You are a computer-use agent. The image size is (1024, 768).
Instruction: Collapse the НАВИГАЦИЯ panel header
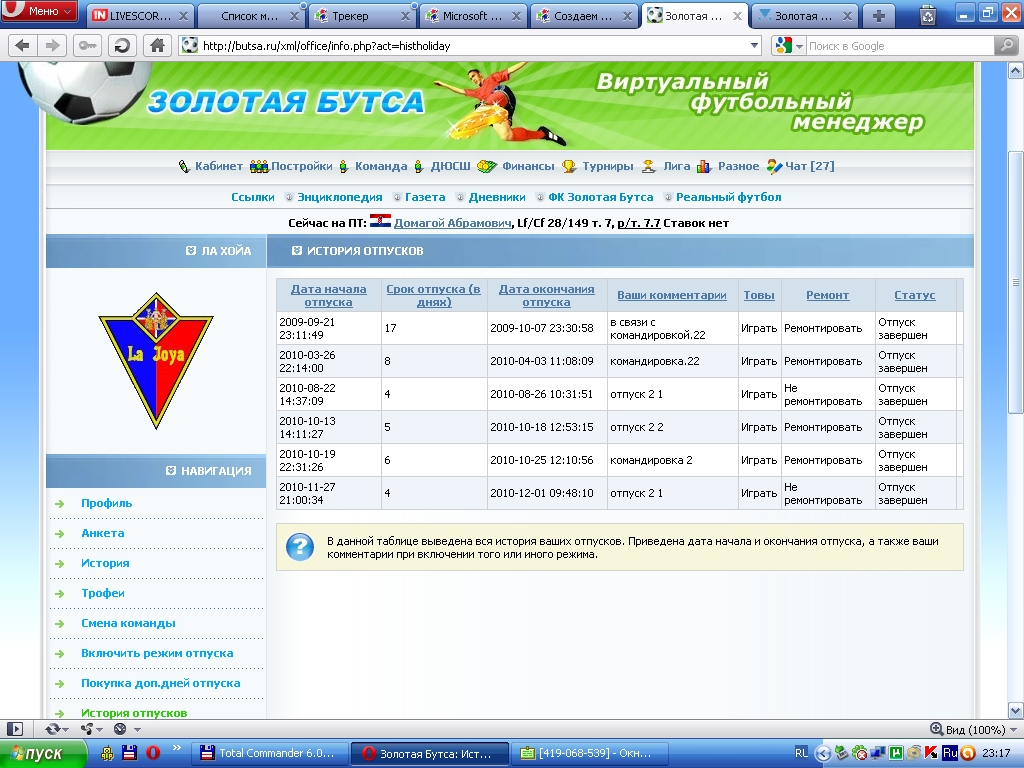171,470
